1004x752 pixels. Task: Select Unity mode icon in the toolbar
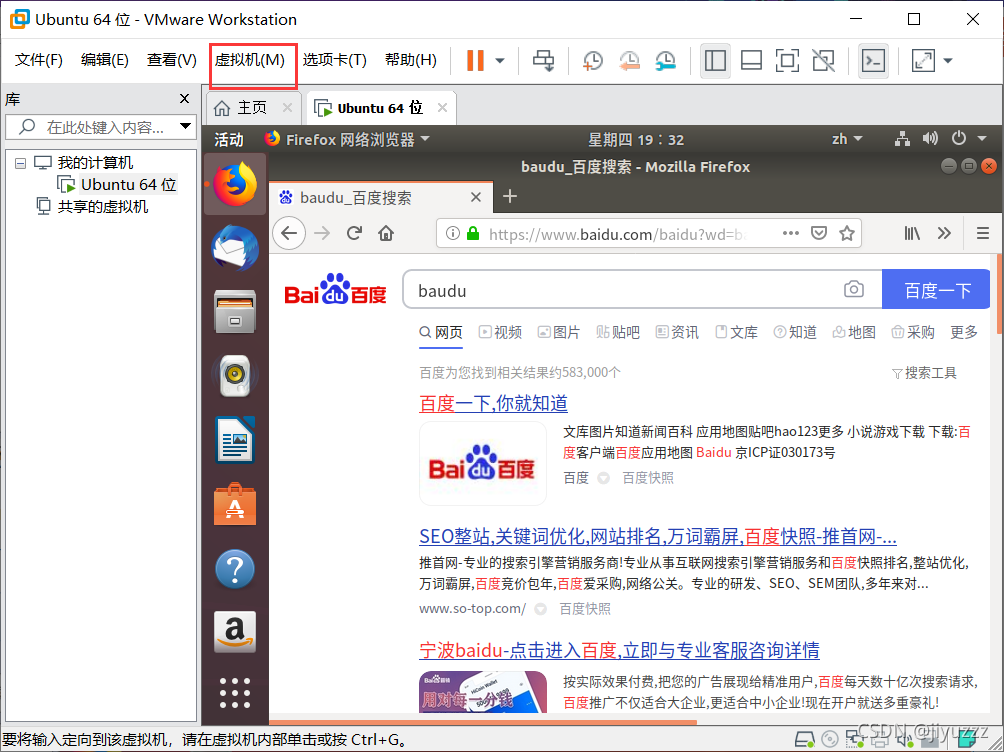823,60
